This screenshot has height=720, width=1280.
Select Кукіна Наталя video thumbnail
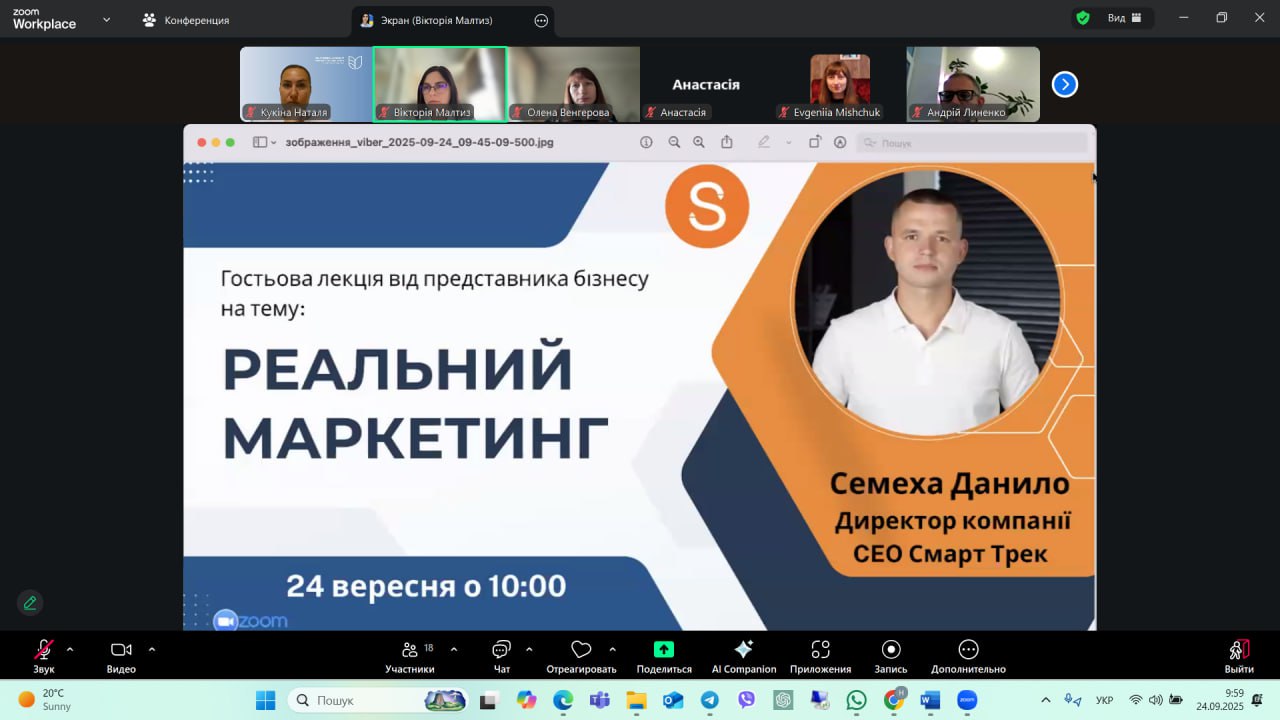306,84
